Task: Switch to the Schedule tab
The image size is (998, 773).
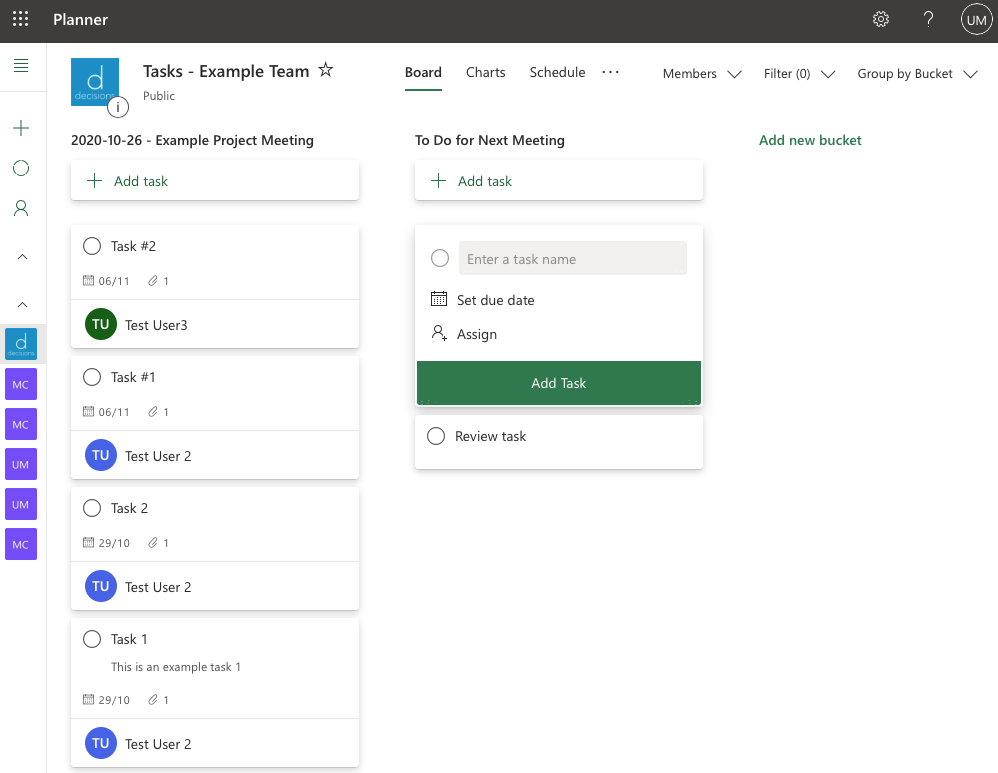Action: pos(558,73)
